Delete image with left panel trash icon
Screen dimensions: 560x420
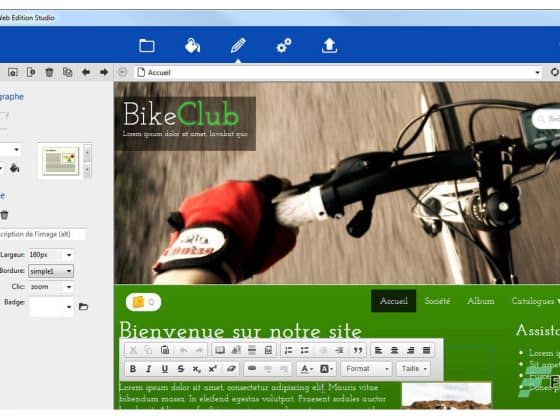4,215
